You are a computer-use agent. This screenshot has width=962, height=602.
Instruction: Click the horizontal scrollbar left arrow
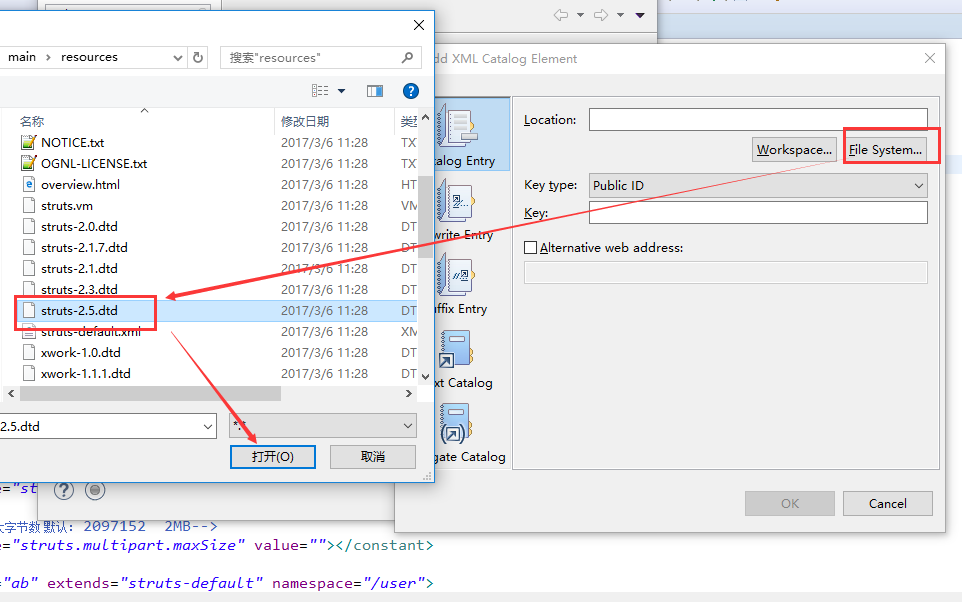tap(11, 394)
